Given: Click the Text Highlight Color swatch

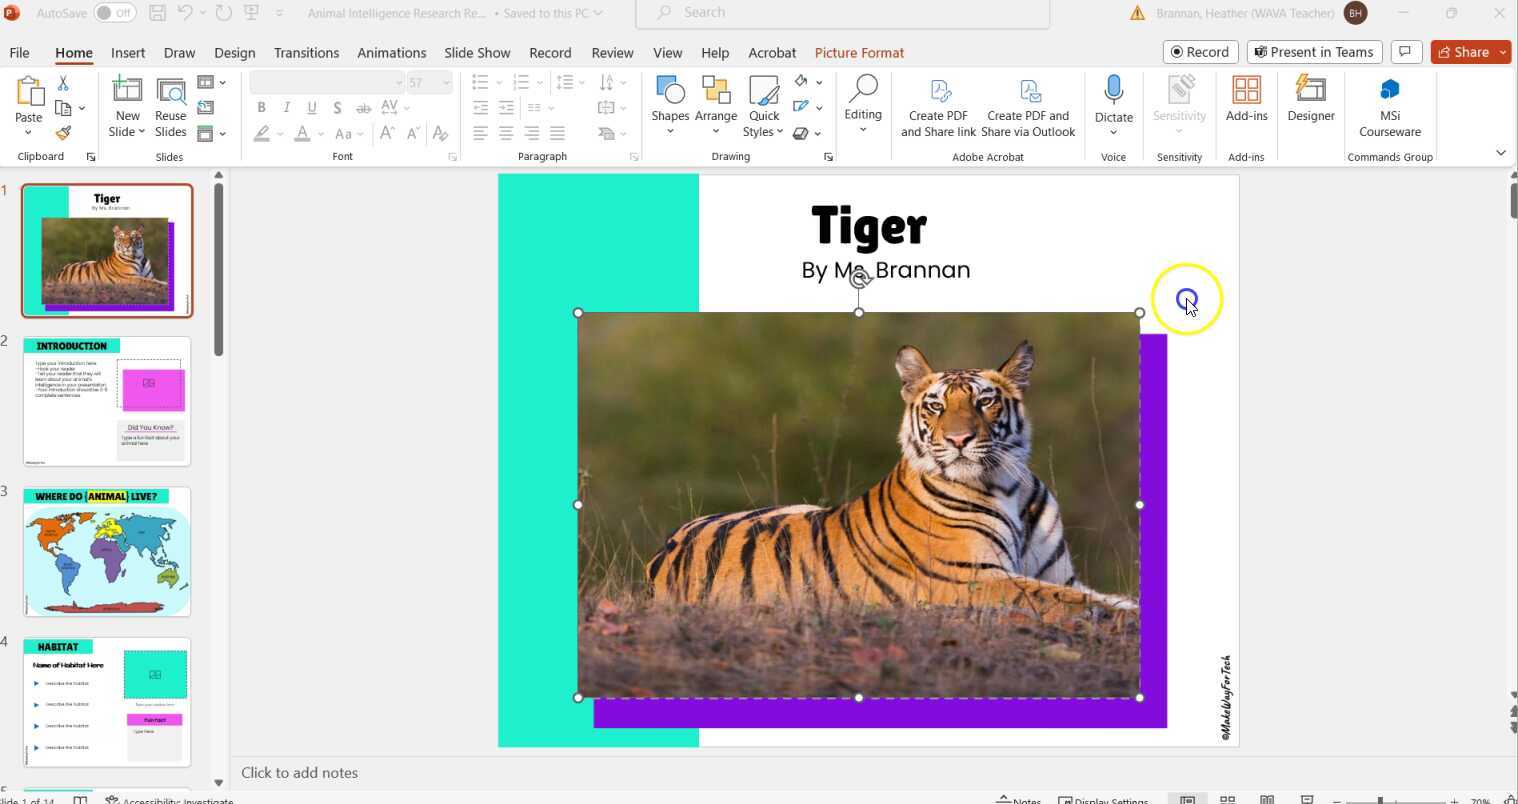Looking at the screenshot, I should [262, 132].
